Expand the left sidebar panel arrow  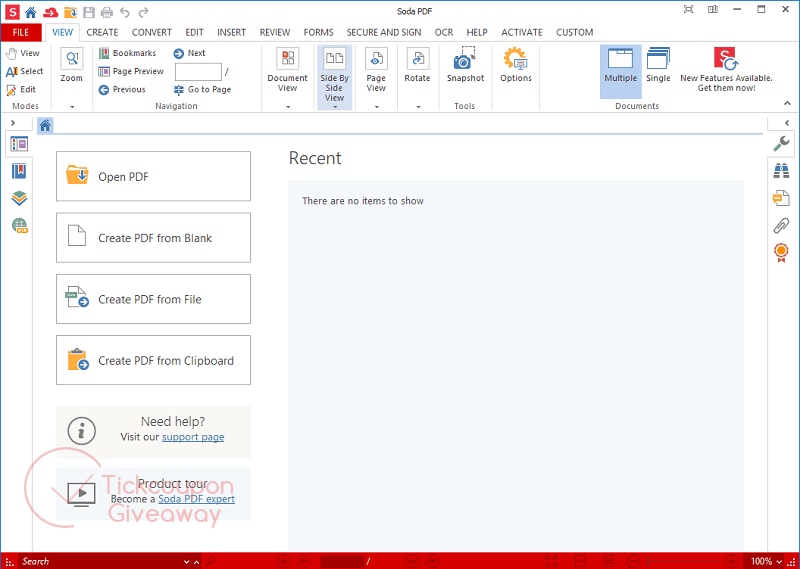tap(13, 123)
